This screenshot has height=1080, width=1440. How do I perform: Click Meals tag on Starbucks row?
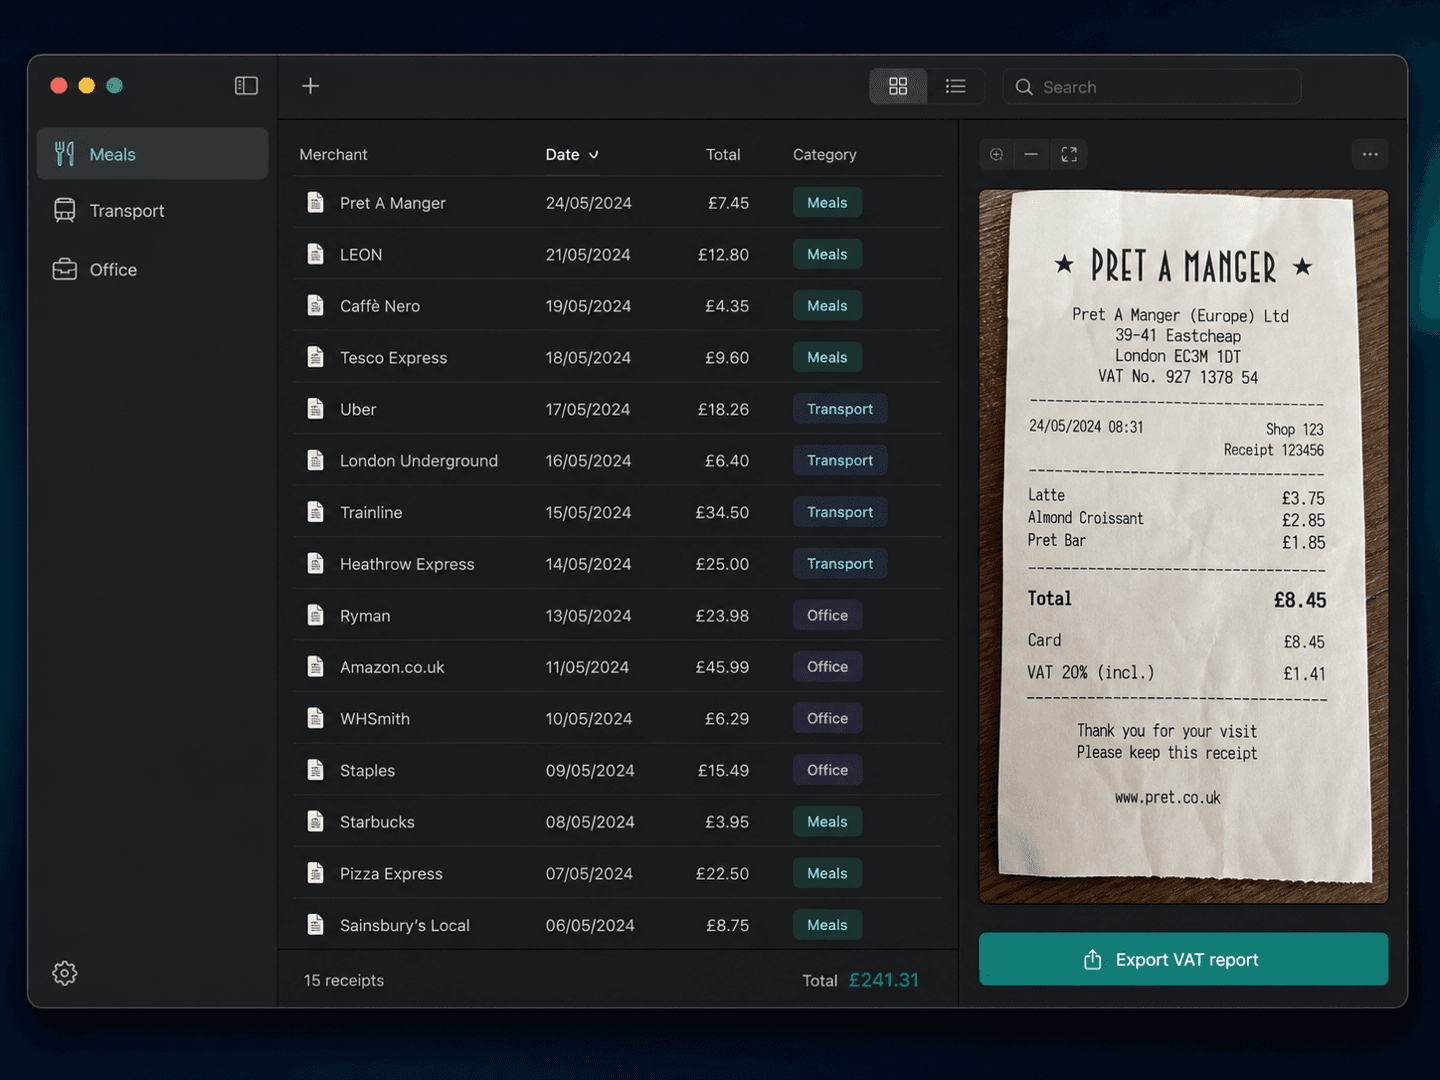tap(827, 822)
